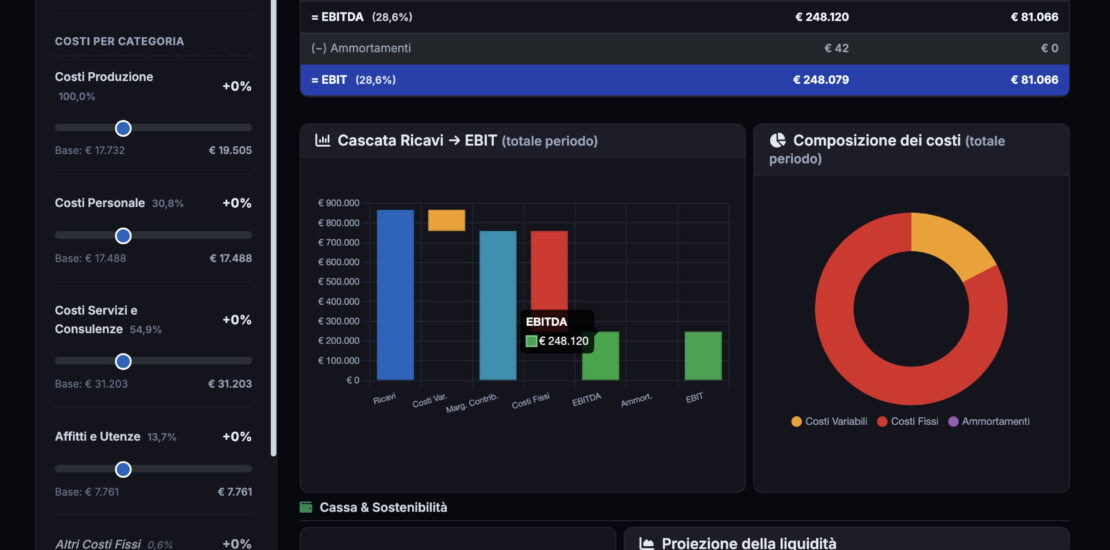Click the Base: € 31.203 text
Image resolution: width=1110 pixels, height=550 pixels.
pos(91,384)
